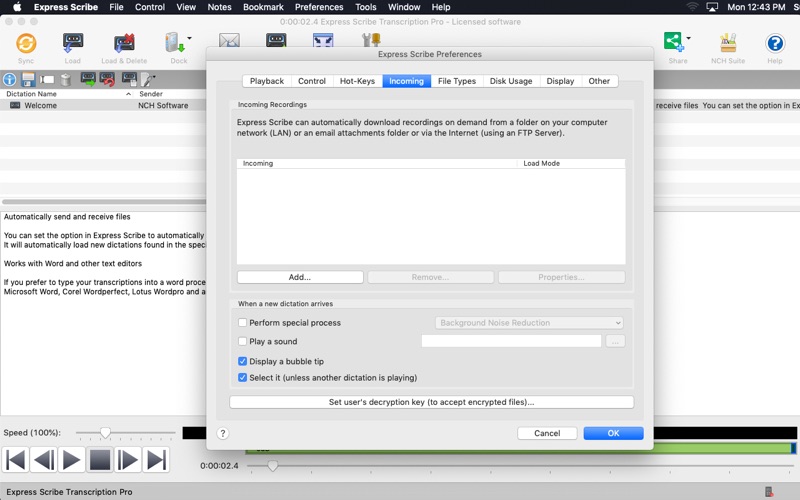Uncheck Display a bubble tip
Image resolution: width=800 pixels, height=500 pixels.
coord(243,361)
